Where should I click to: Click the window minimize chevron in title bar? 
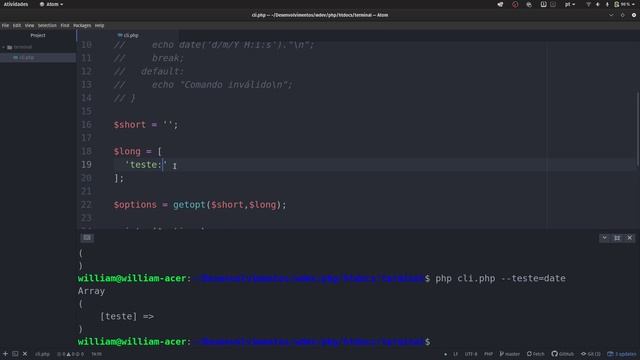point(611,15)
